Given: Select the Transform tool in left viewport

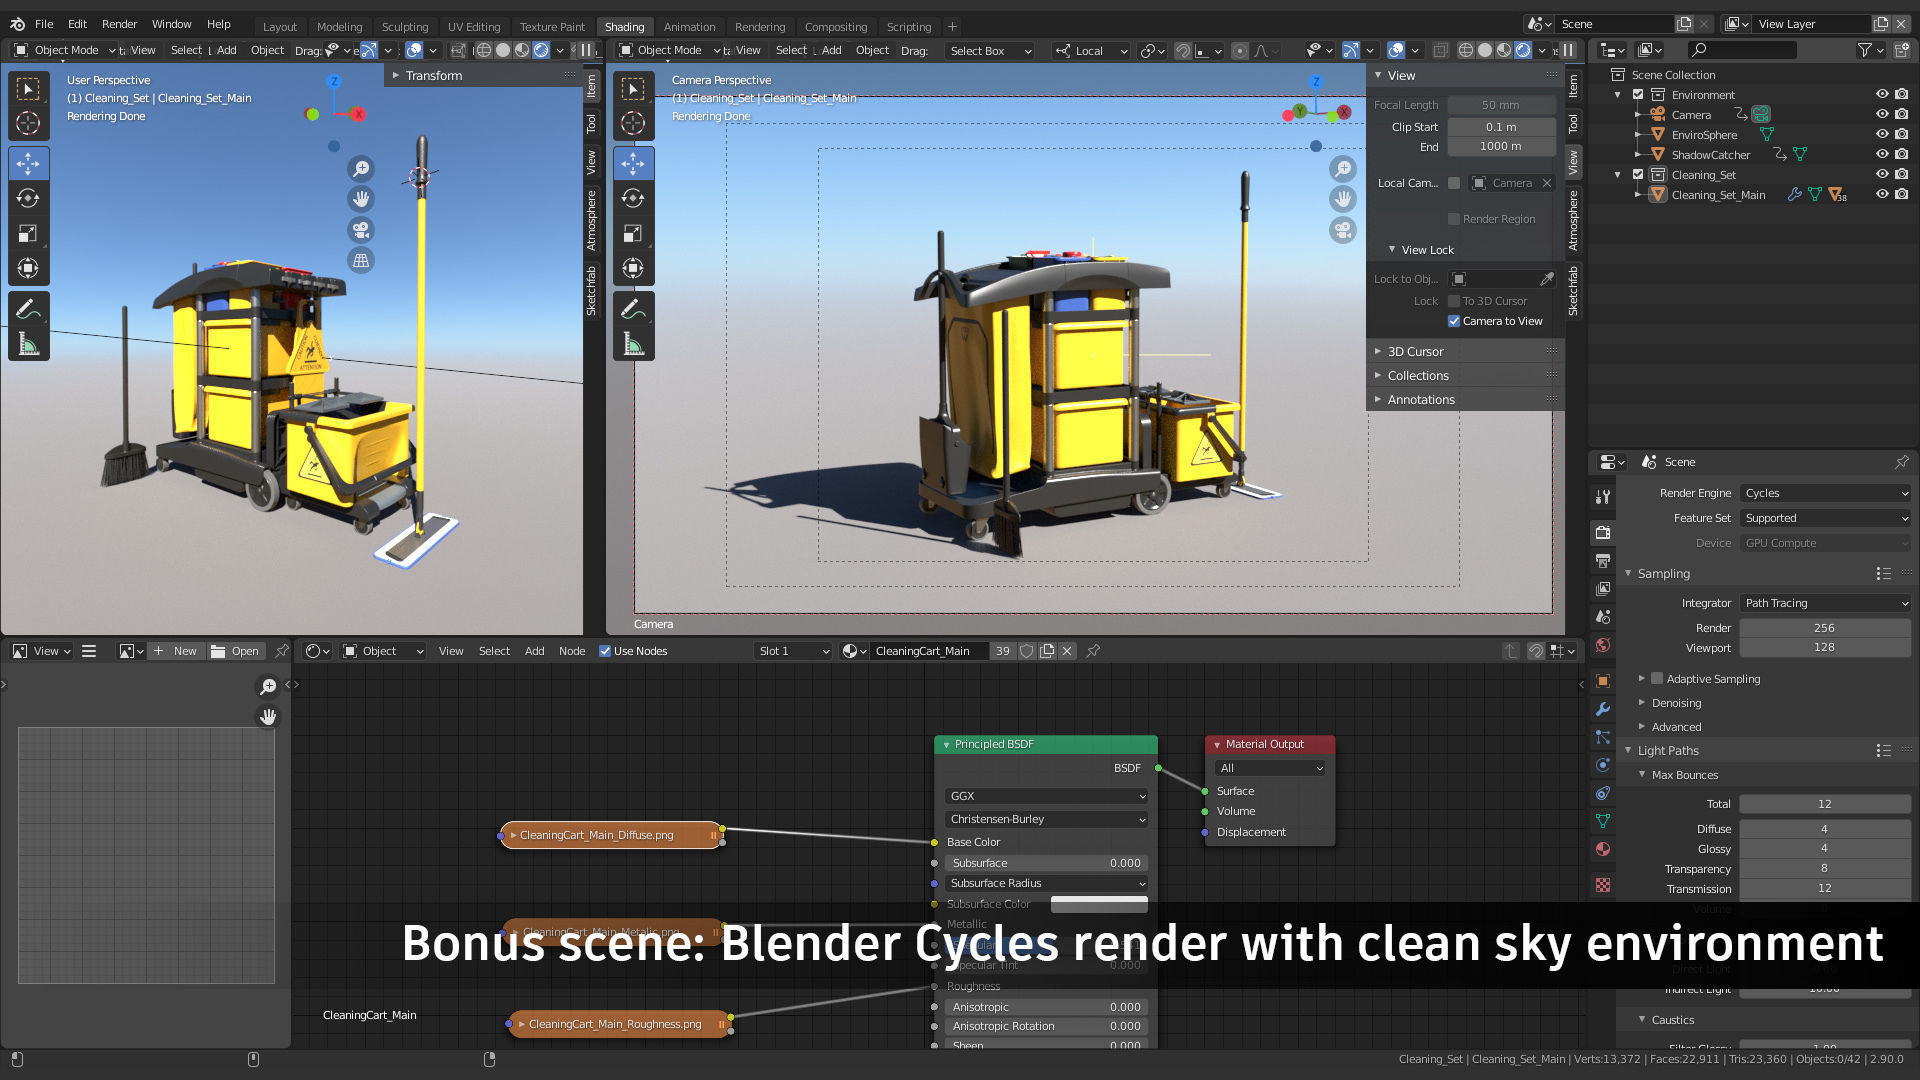Looking at the screenshot, I should [28, 268].
